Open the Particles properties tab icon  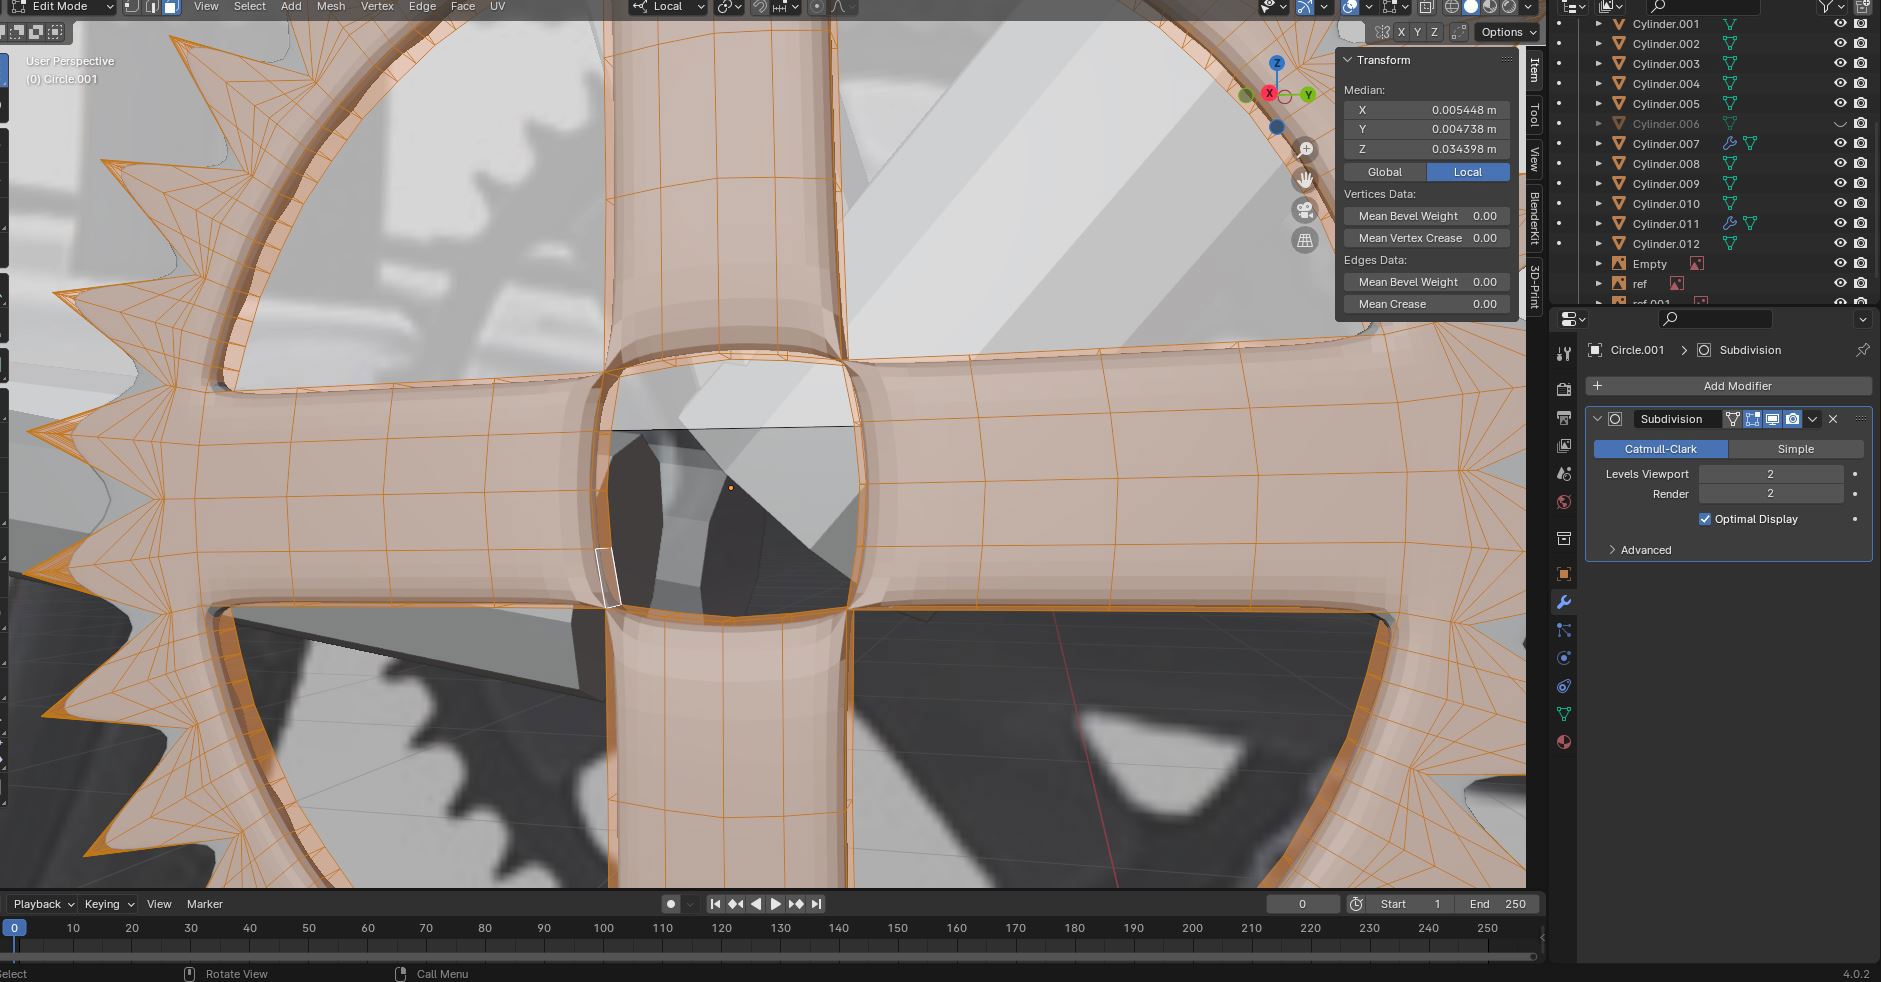[1564, 630]
